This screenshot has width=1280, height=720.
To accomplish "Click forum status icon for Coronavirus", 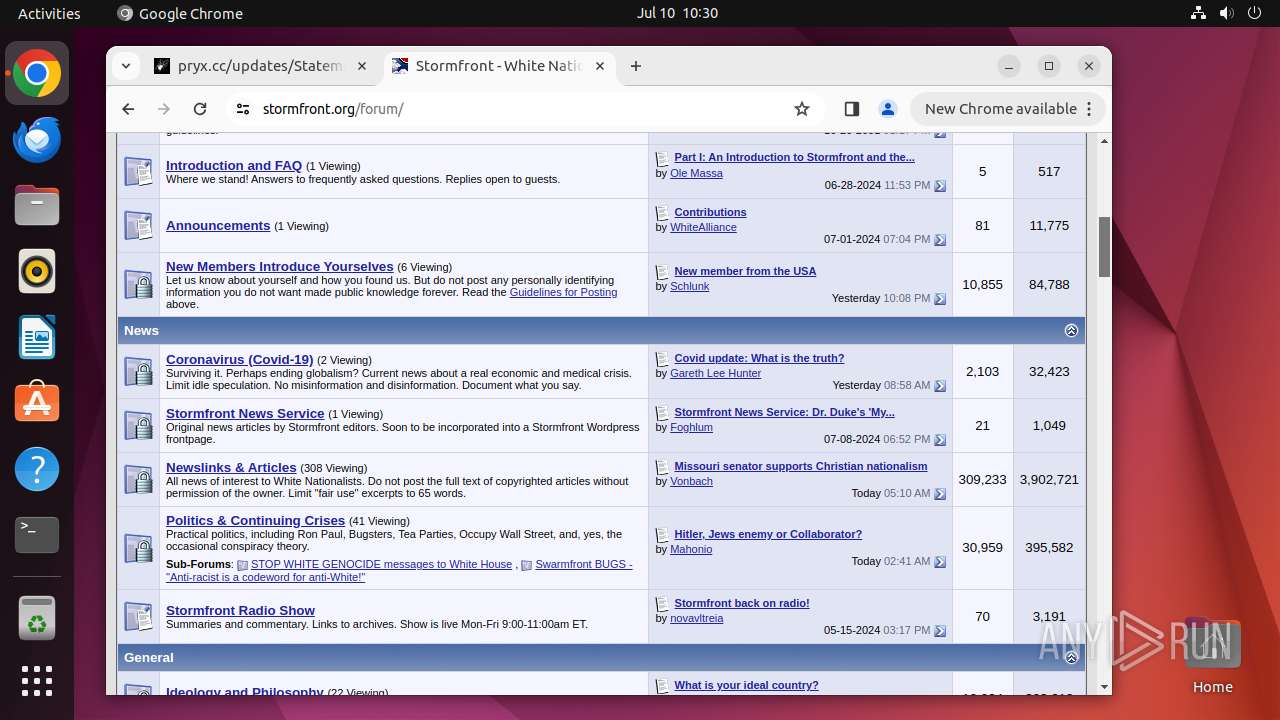I will pyautogui.click(x=138, y=372).
